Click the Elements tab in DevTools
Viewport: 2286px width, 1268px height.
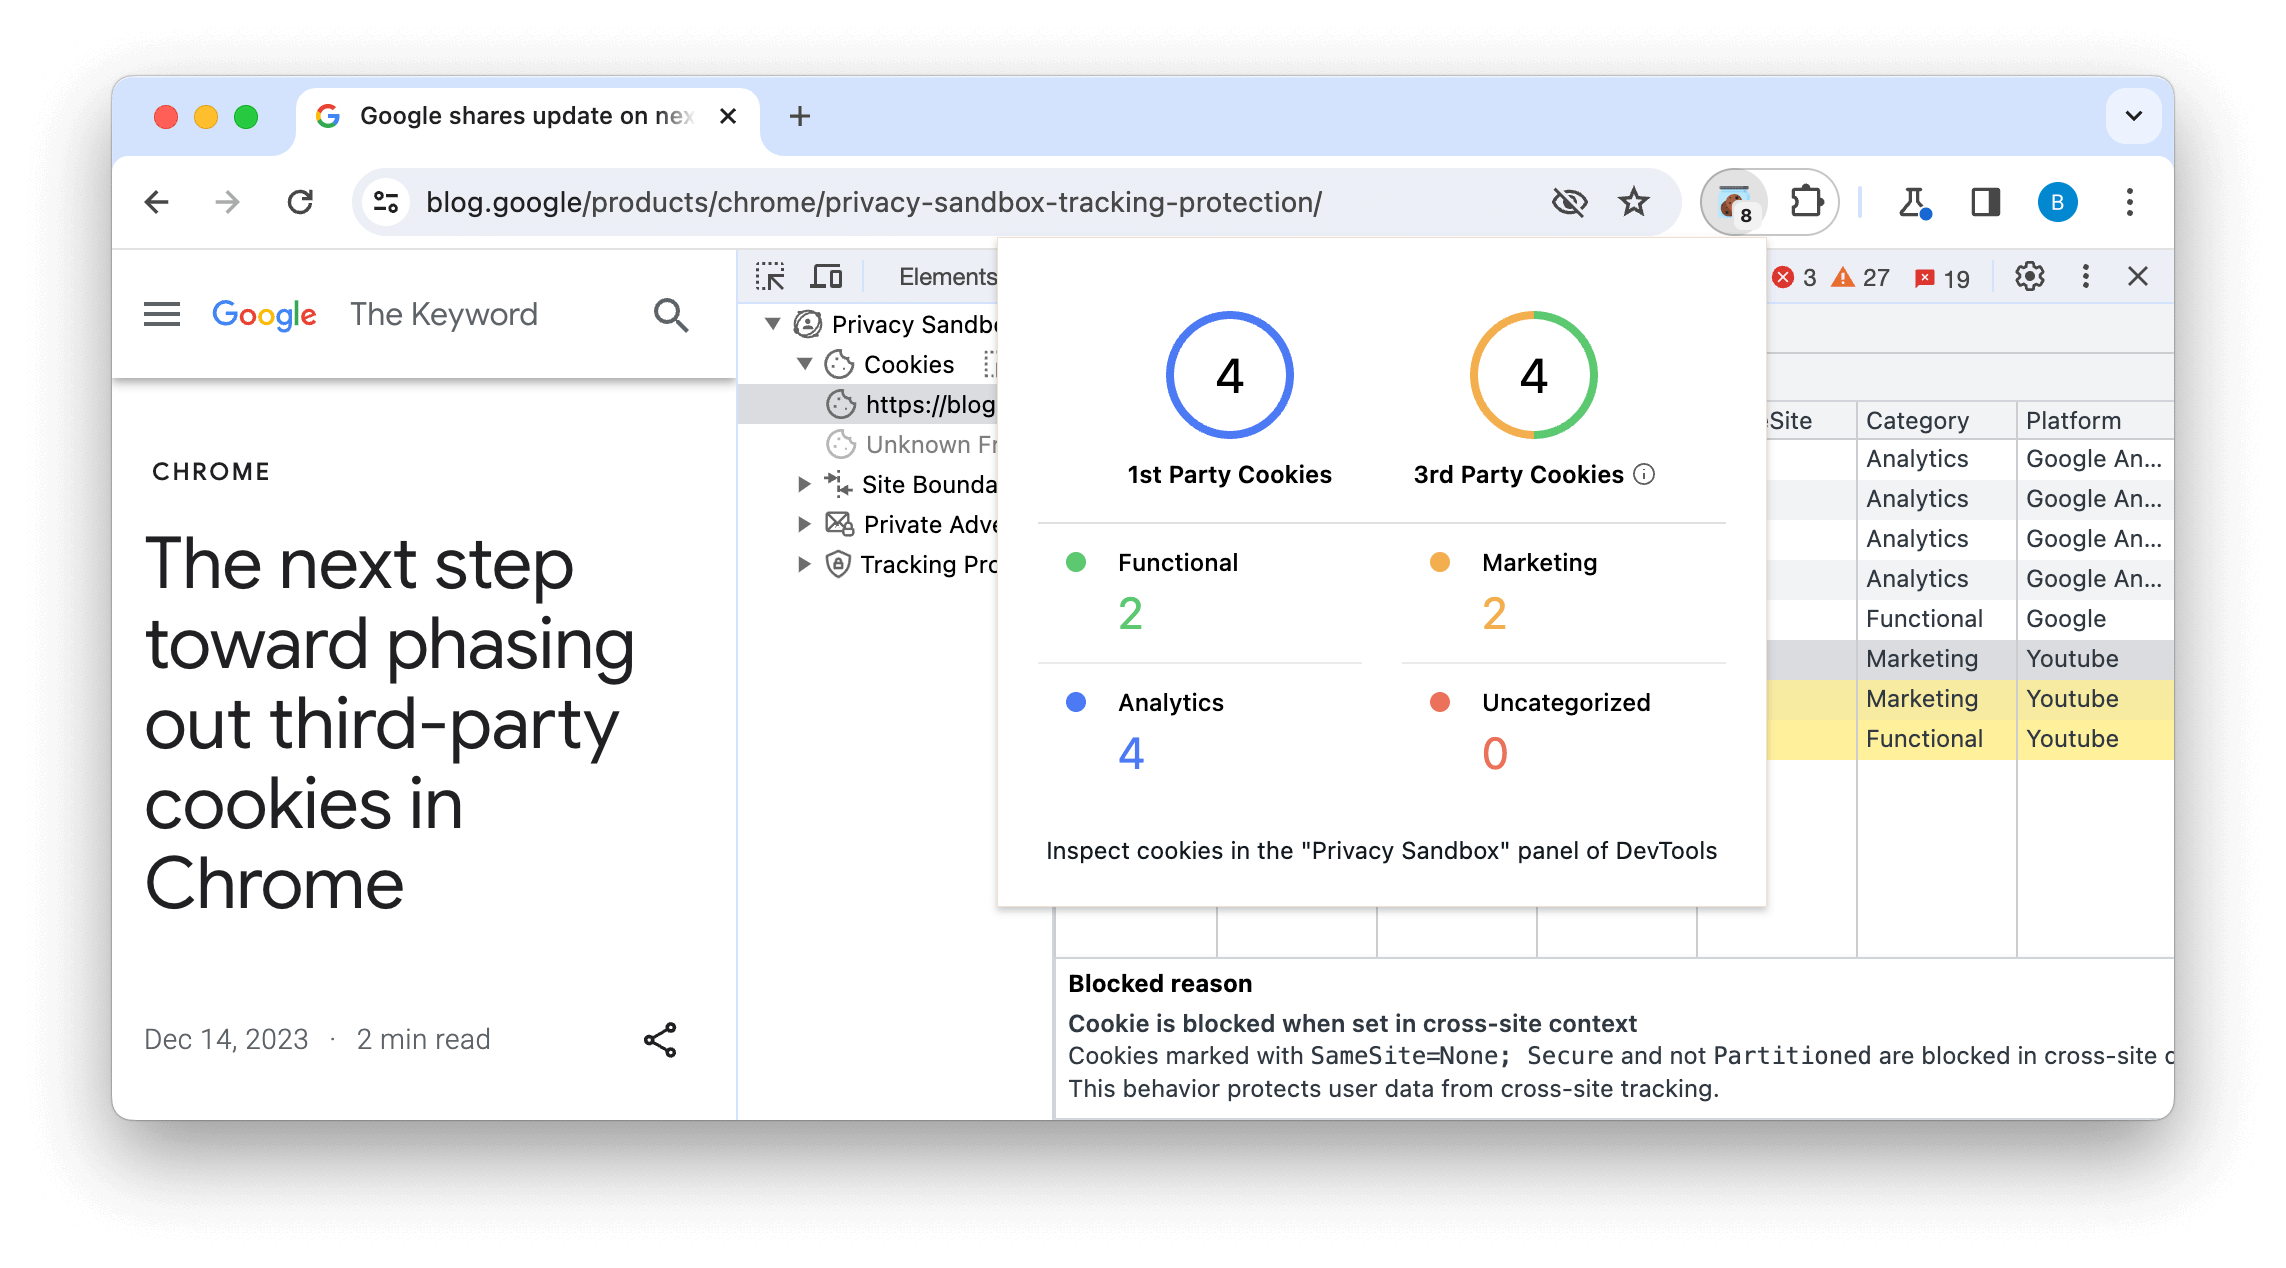948,275
